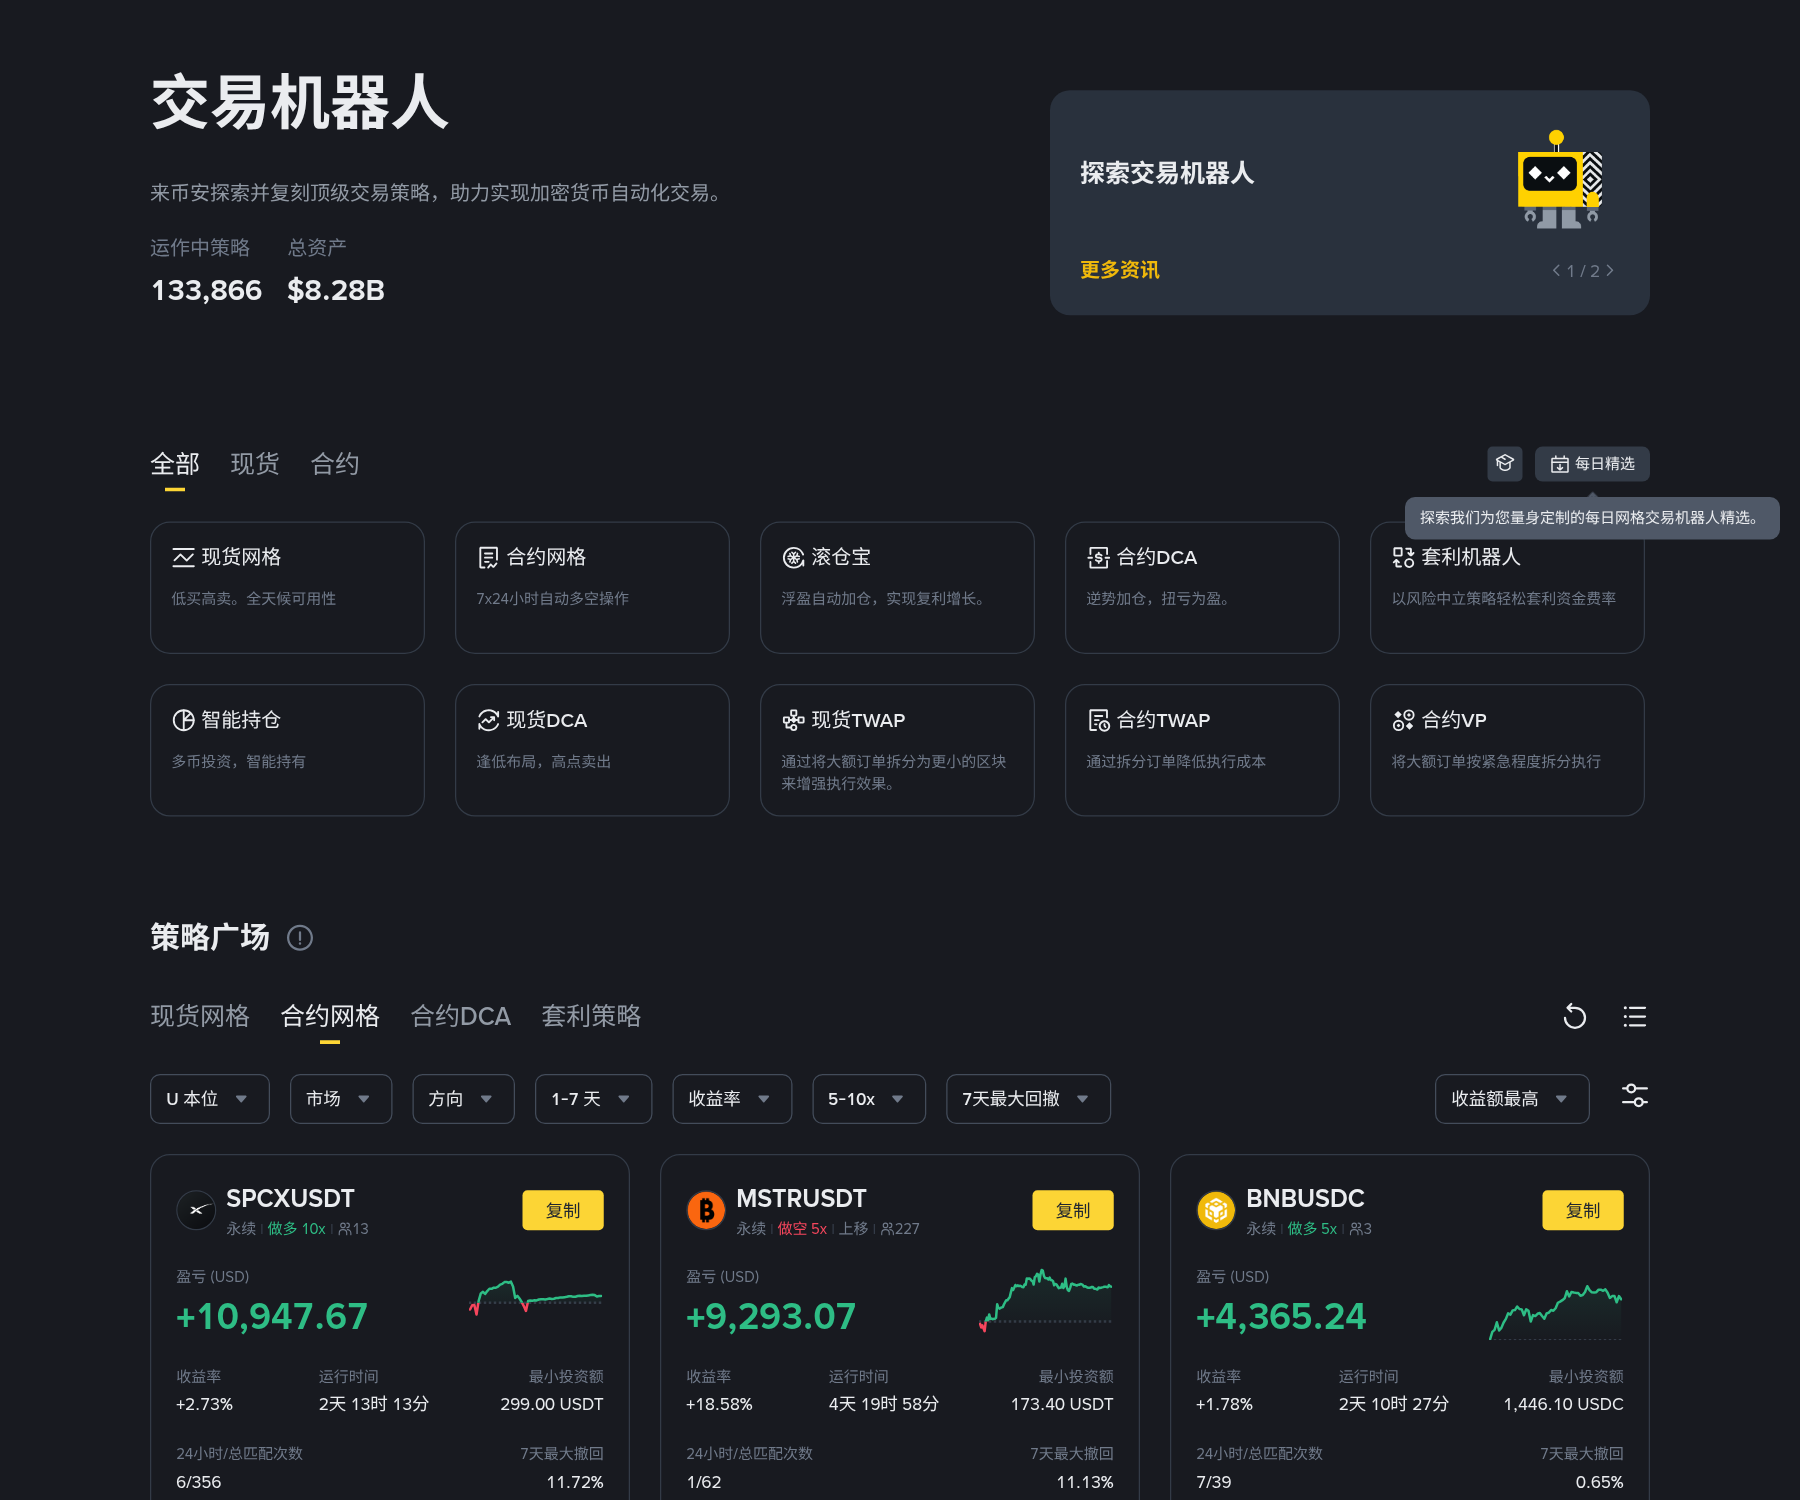Click the BNBUSDC pair name
Image resolution: width=1800 pixels, height=1500 pixels.
1305,1198
